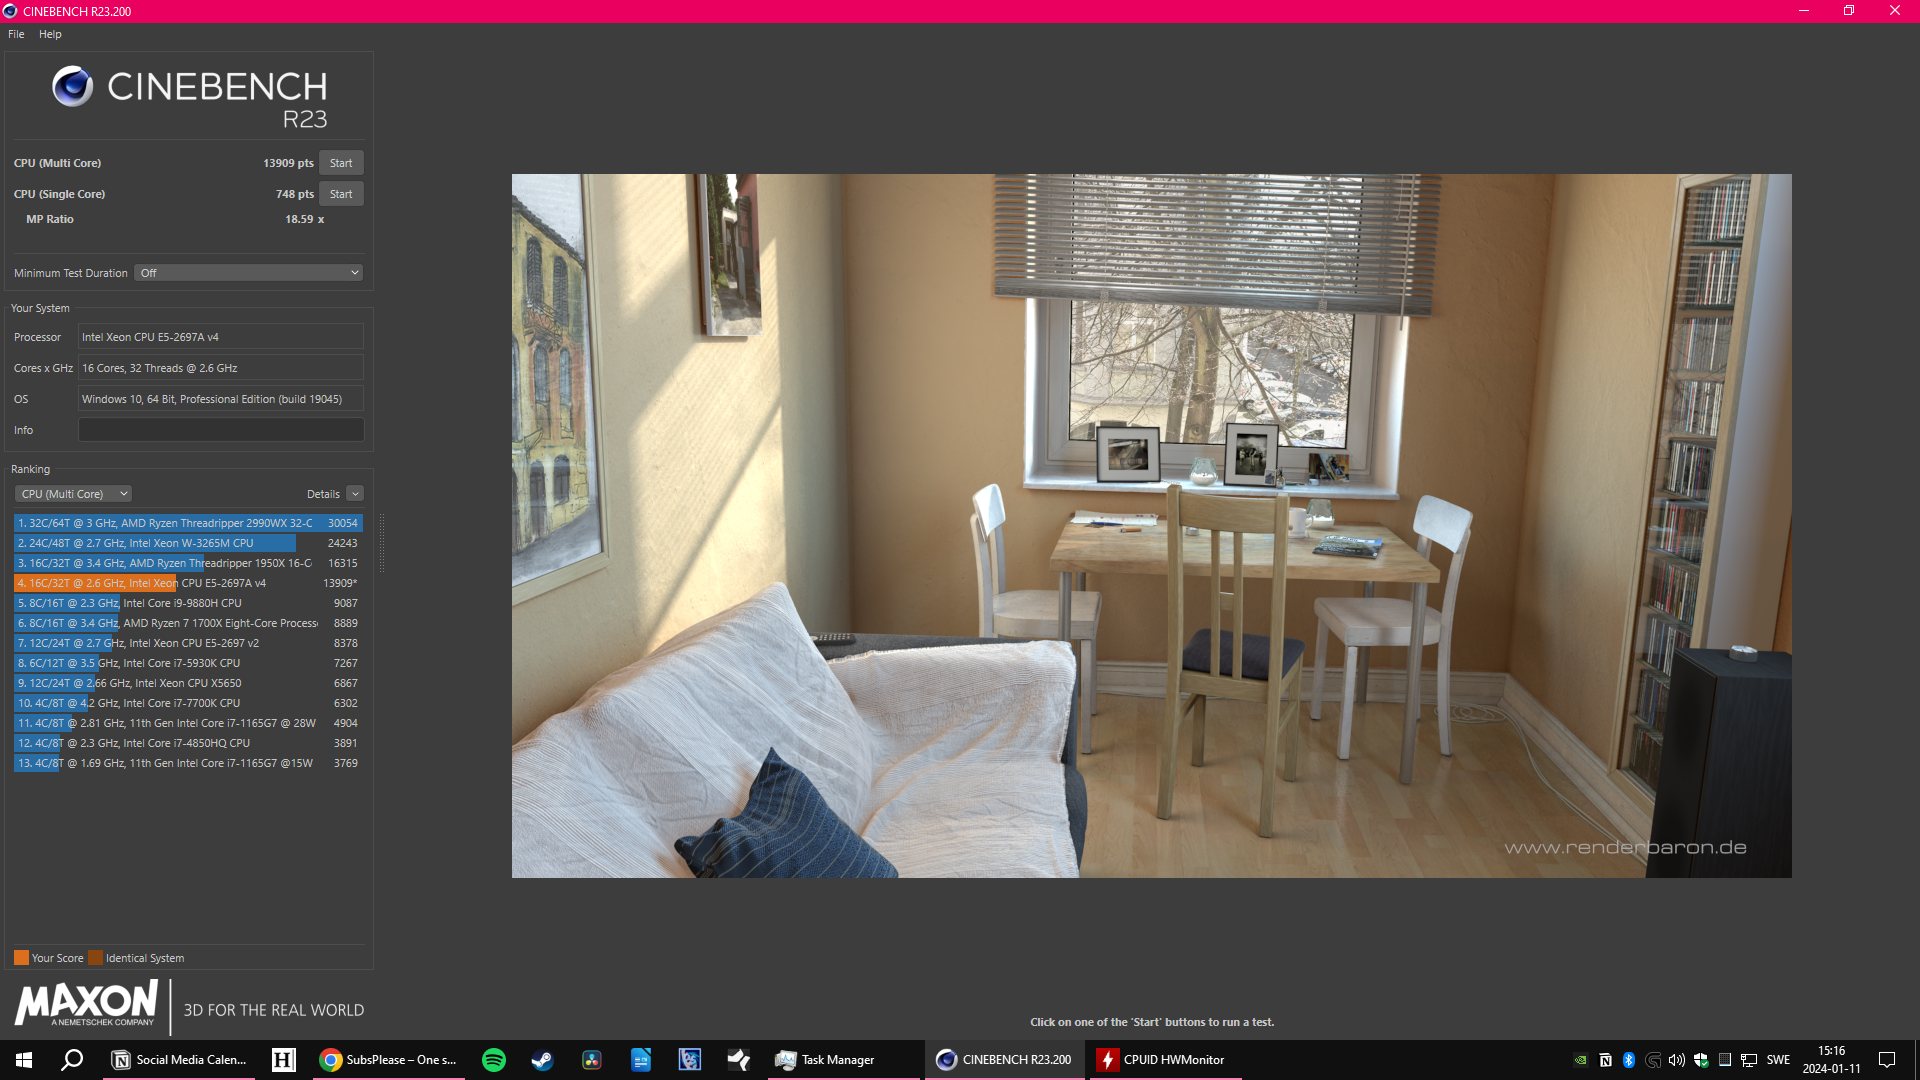This screenshot has height=1080, width=1920.
Task: Click the Bluetooth tray icon
Action: pos(1629,1060)
